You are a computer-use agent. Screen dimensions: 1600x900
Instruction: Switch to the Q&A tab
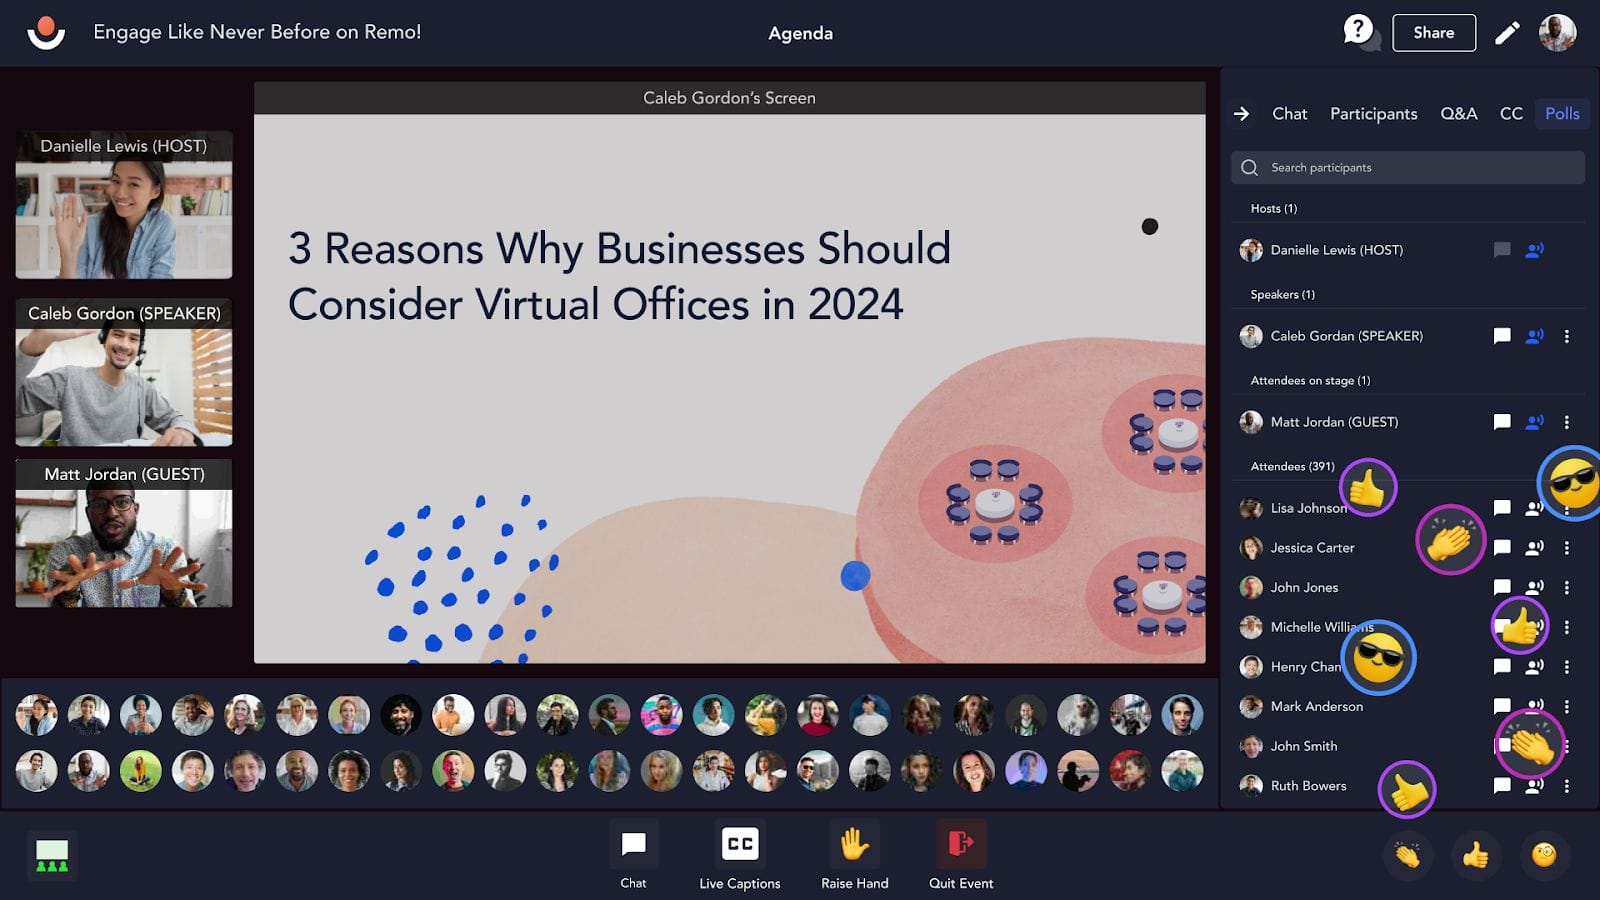(1458, 114)
